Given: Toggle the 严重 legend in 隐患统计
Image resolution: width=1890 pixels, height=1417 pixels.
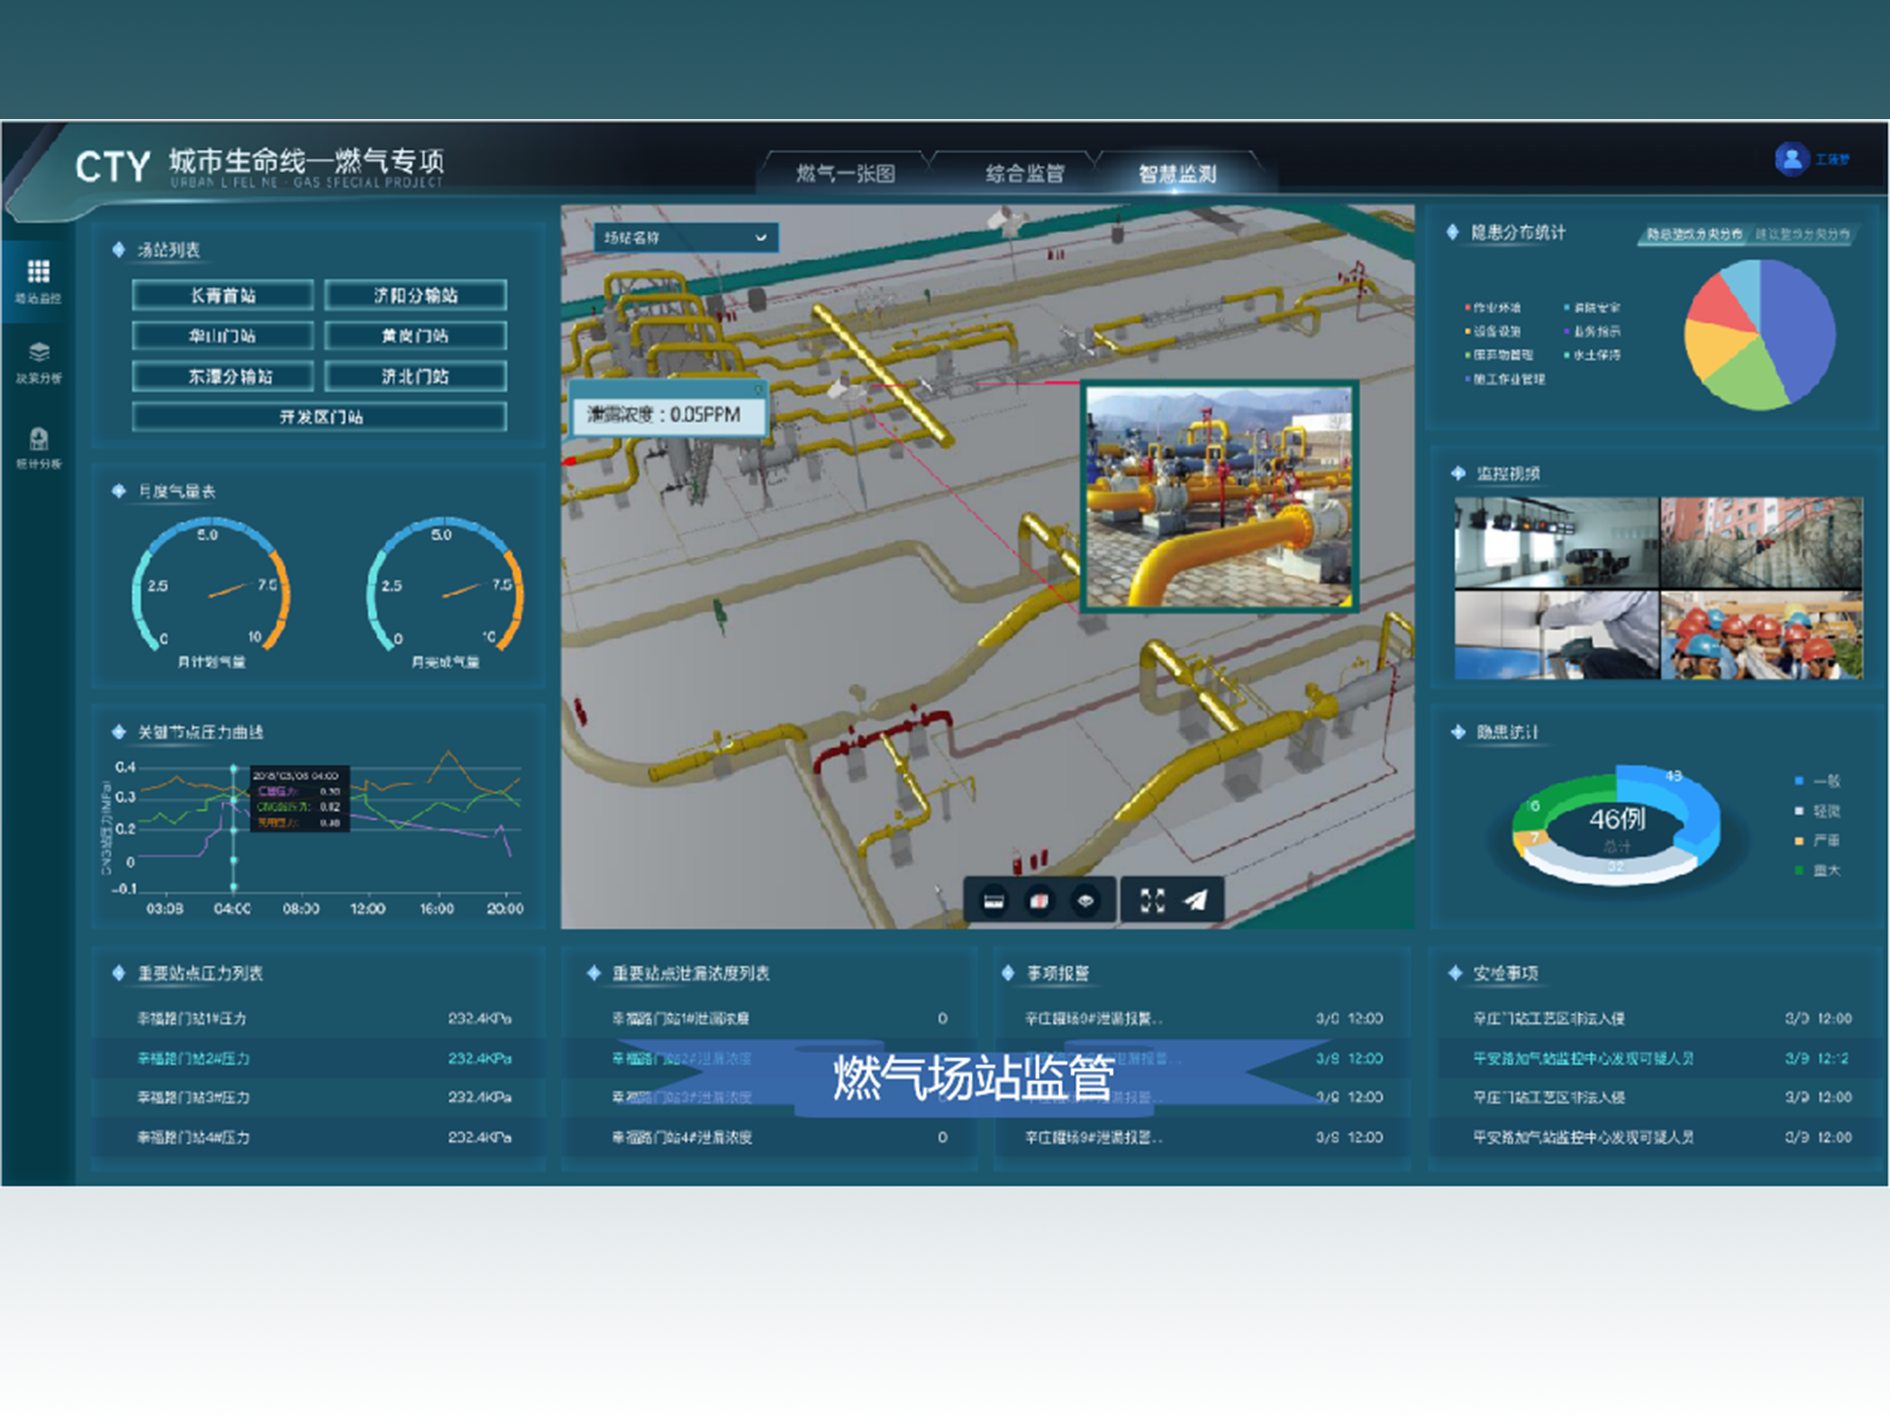Looking at the screenshot, I should pos(1817,841).
